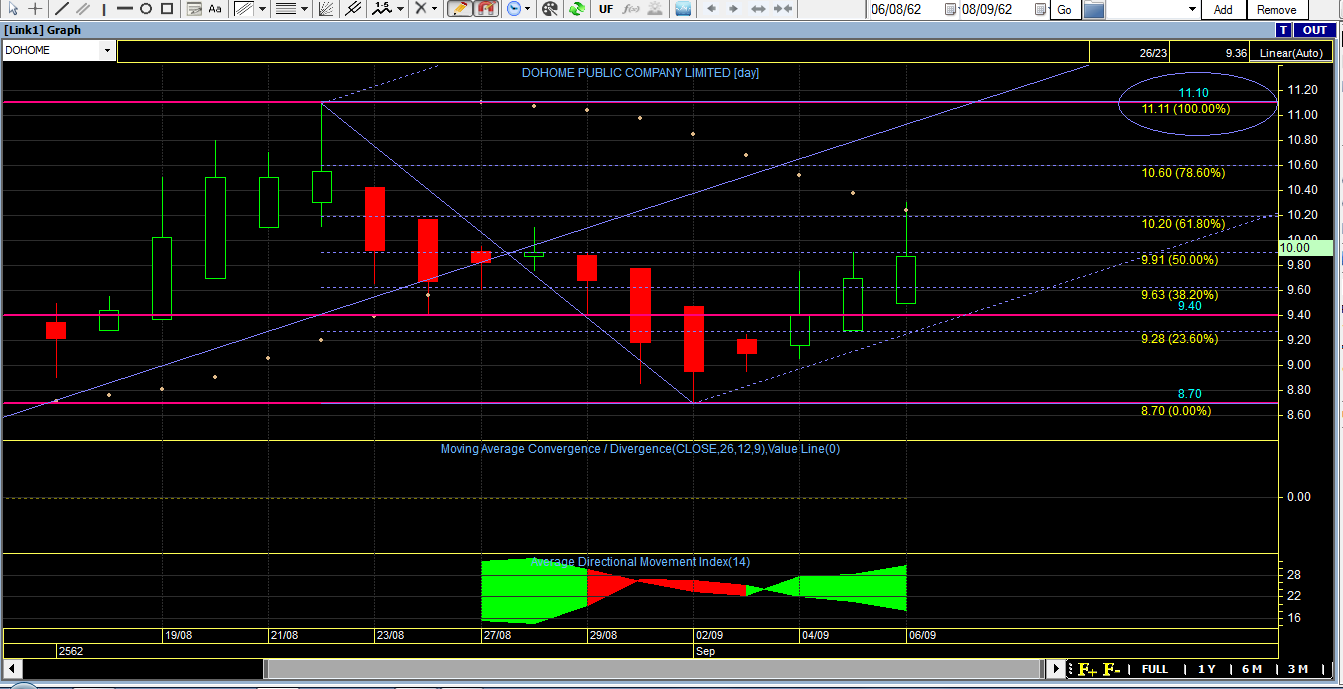Viewport: 1343px width, 689px height.
Task: Open the saved template combo box
Action: pyautogui.click(x=1153, y=9)
